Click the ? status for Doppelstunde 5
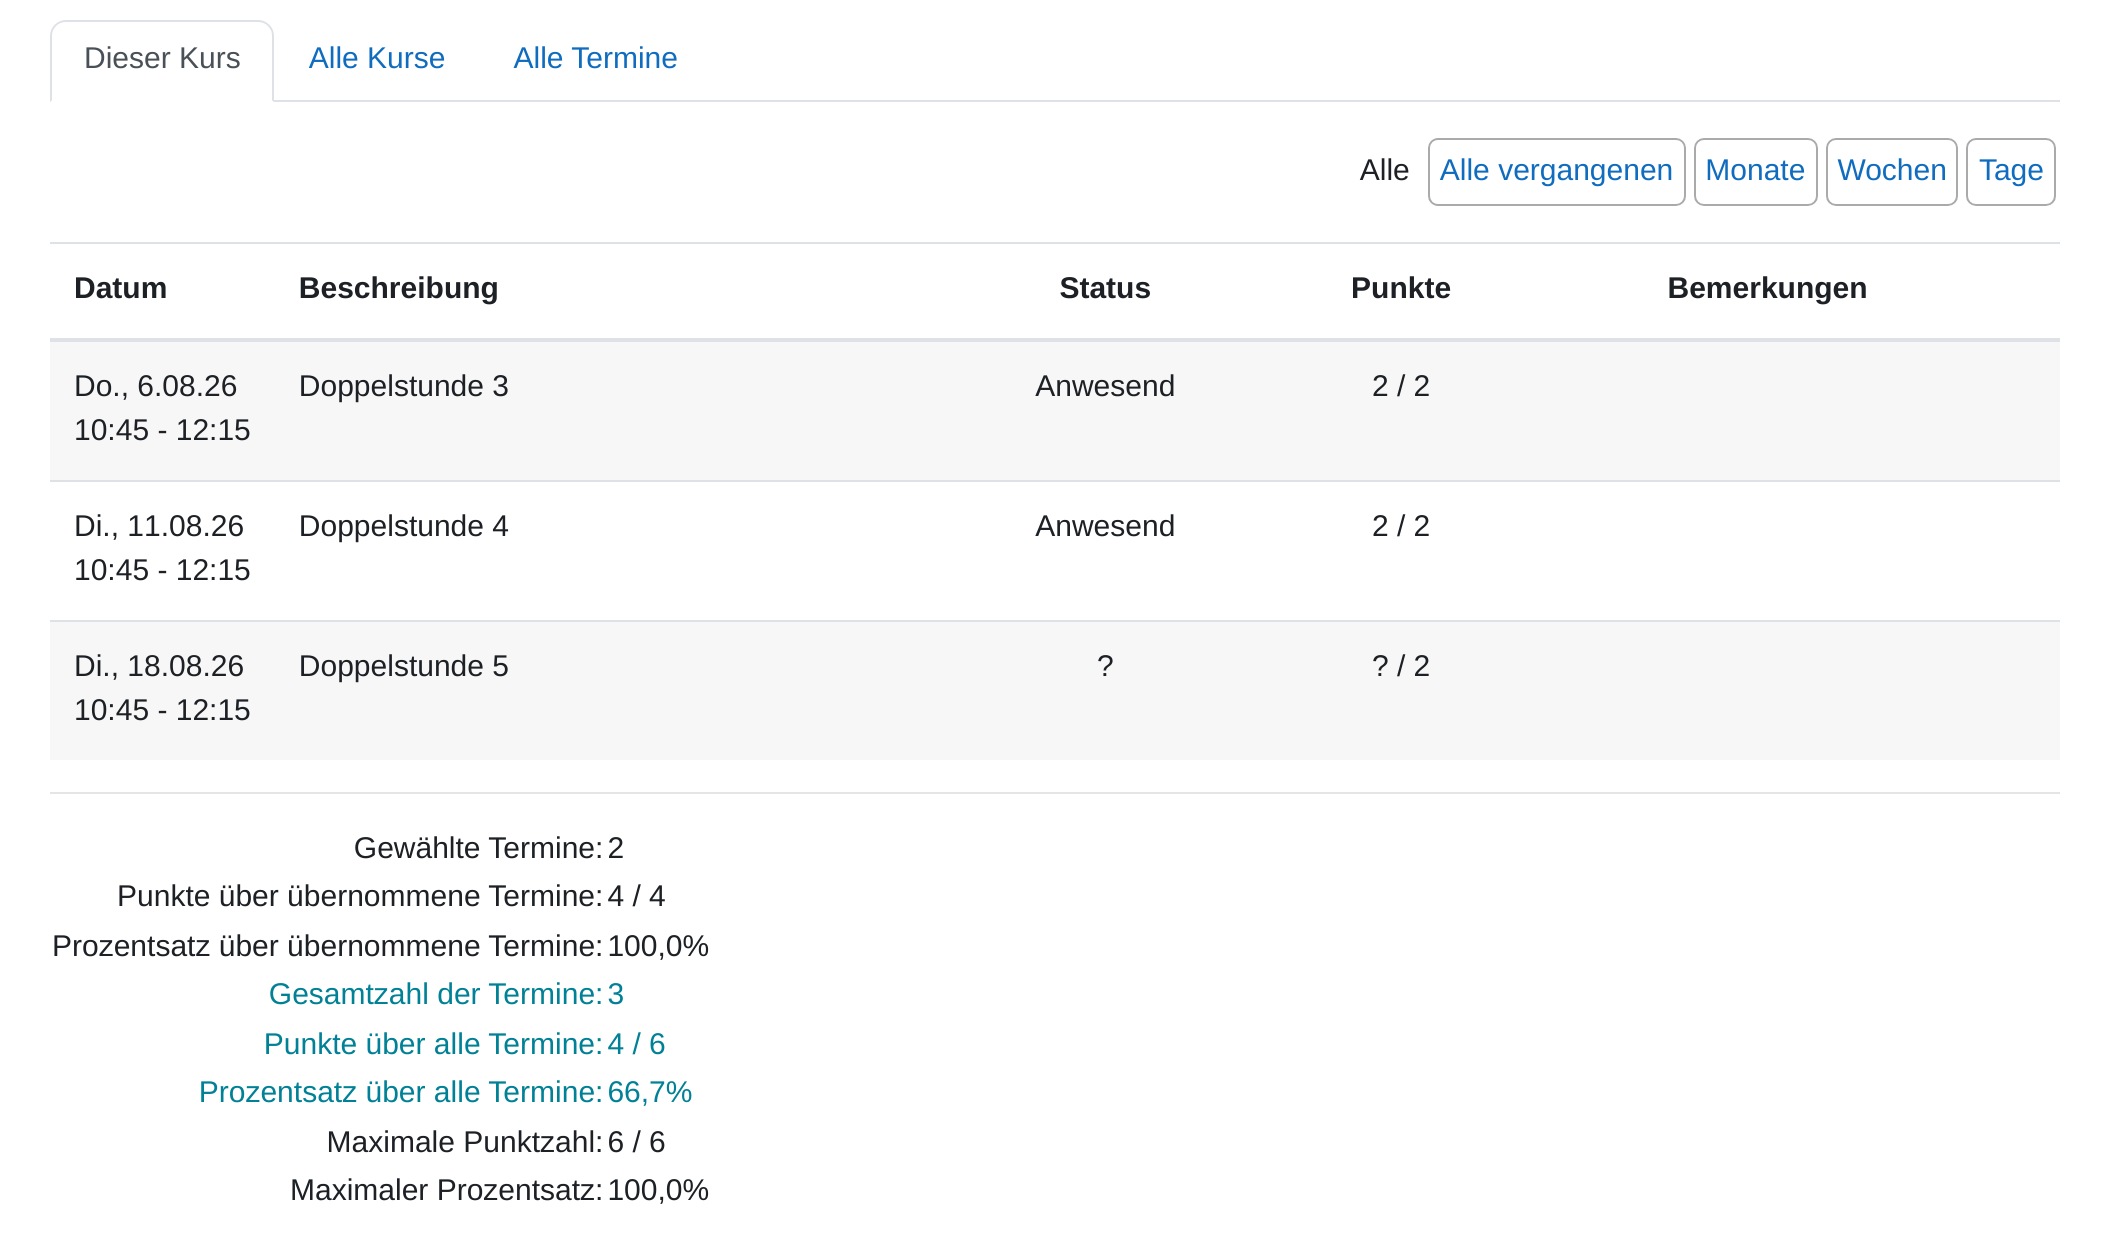This screenshot has width=2110, height=1236. click(x=1104, y=666)
